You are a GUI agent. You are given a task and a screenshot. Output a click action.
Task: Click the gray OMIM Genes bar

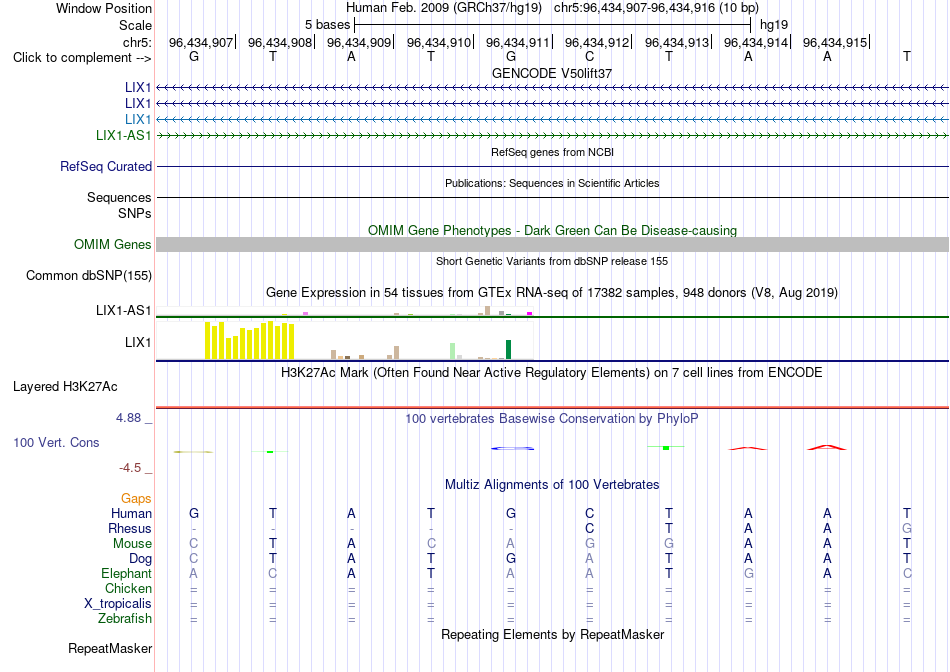click(x=553, y=244)
